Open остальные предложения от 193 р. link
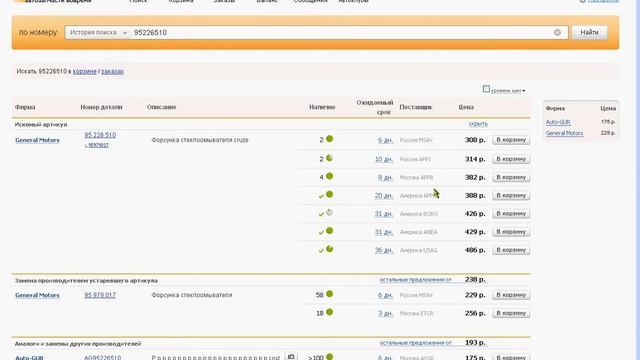The width and height of the screenshot is (640, 360). 416,343
